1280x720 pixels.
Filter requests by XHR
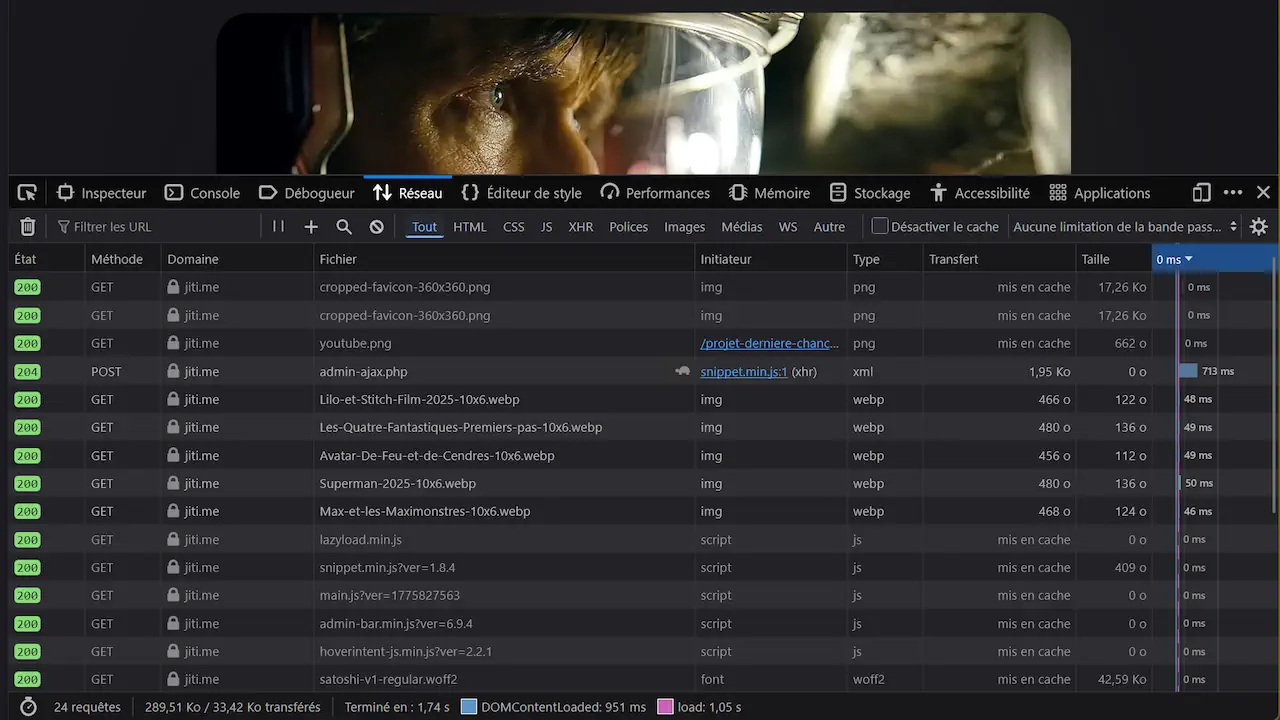[x=581, y=227]
